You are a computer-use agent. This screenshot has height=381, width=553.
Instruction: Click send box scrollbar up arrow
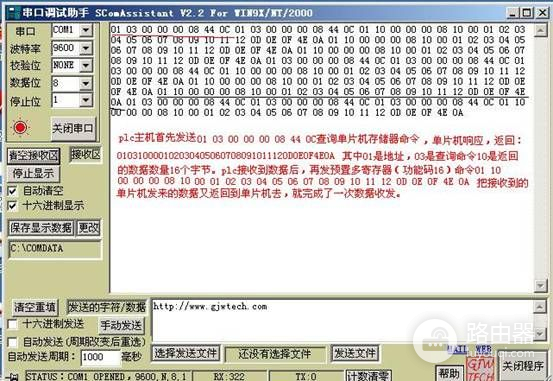[540, 307]
